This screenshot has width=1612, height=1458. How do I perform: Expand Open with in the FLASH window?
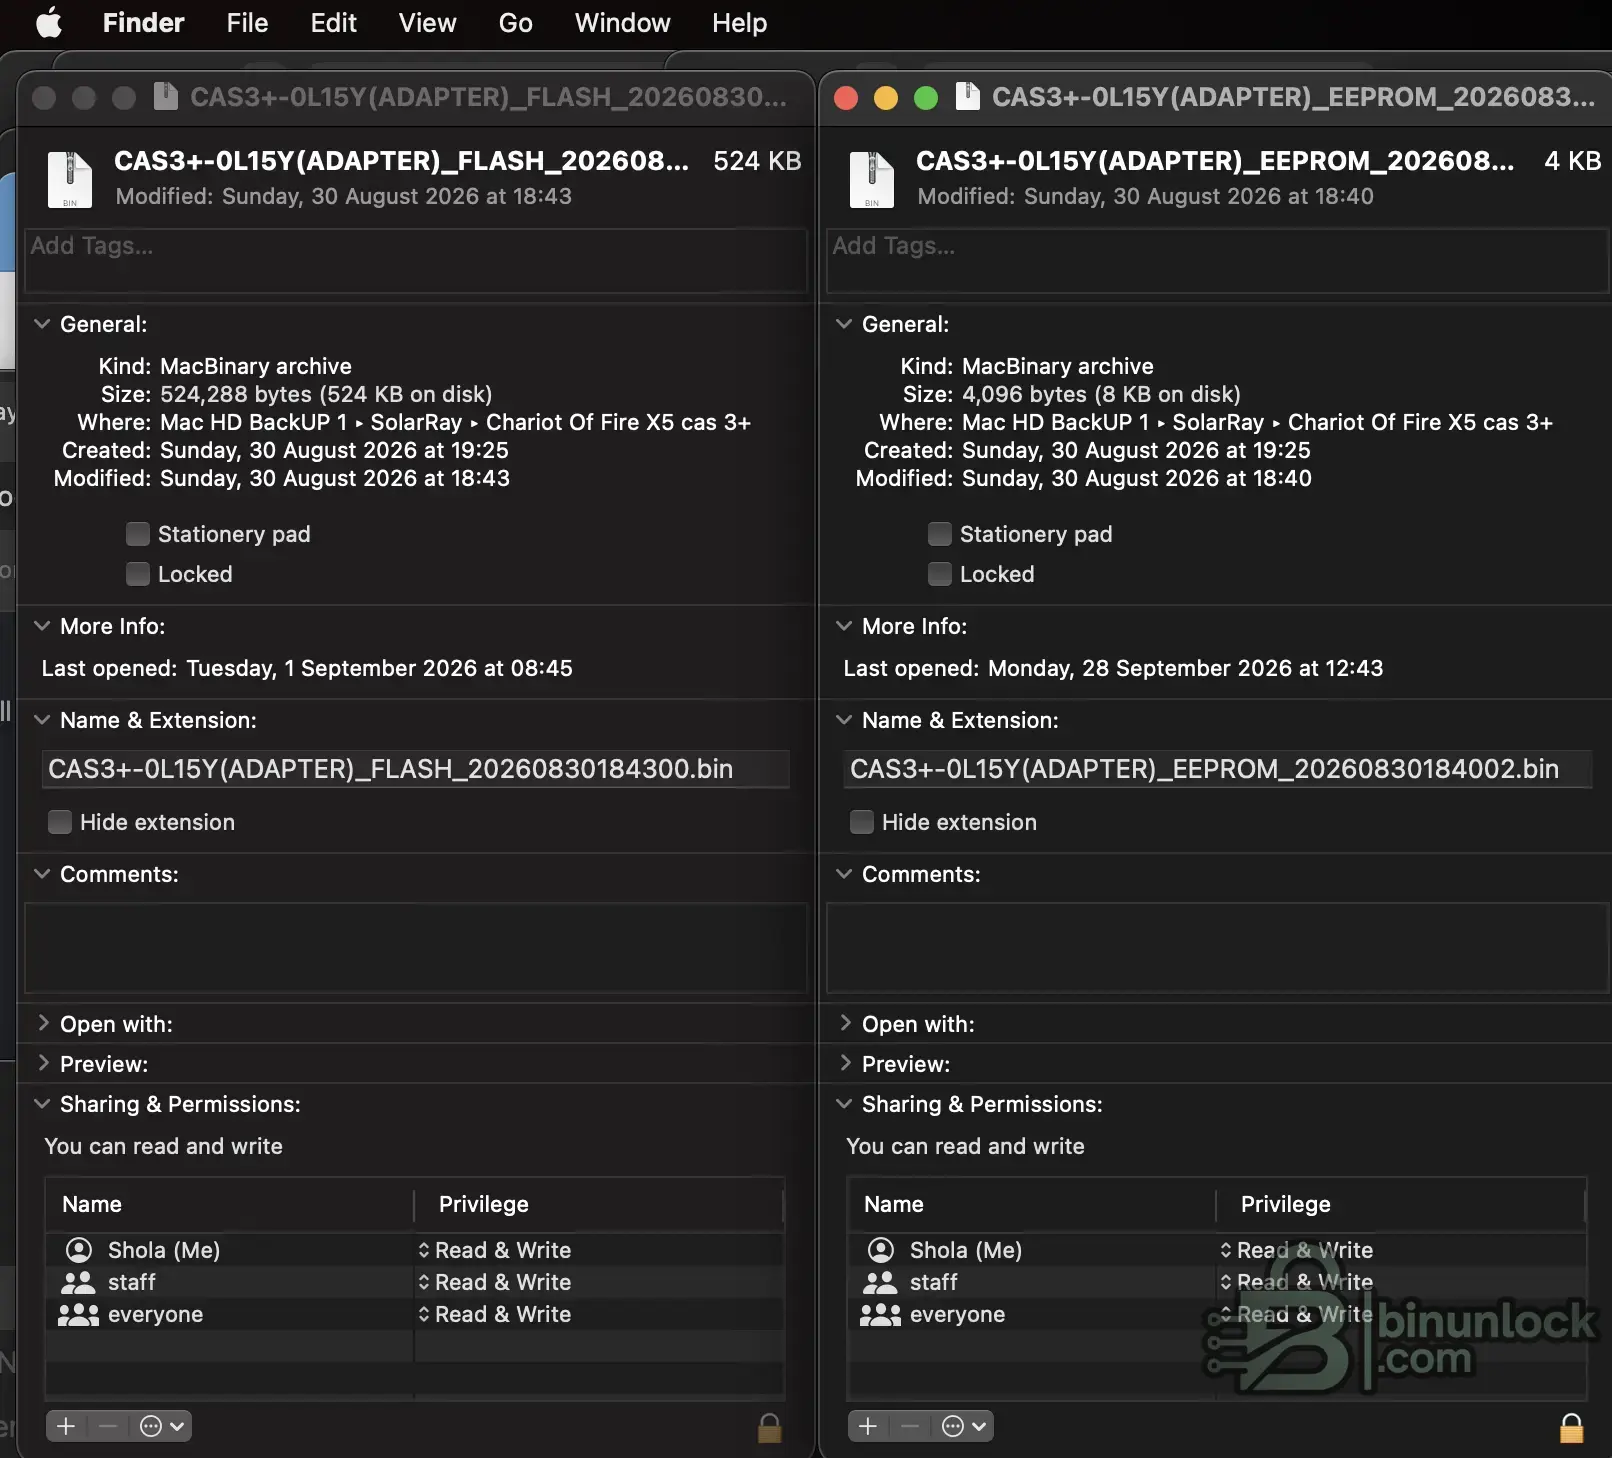pos(42,1023)
